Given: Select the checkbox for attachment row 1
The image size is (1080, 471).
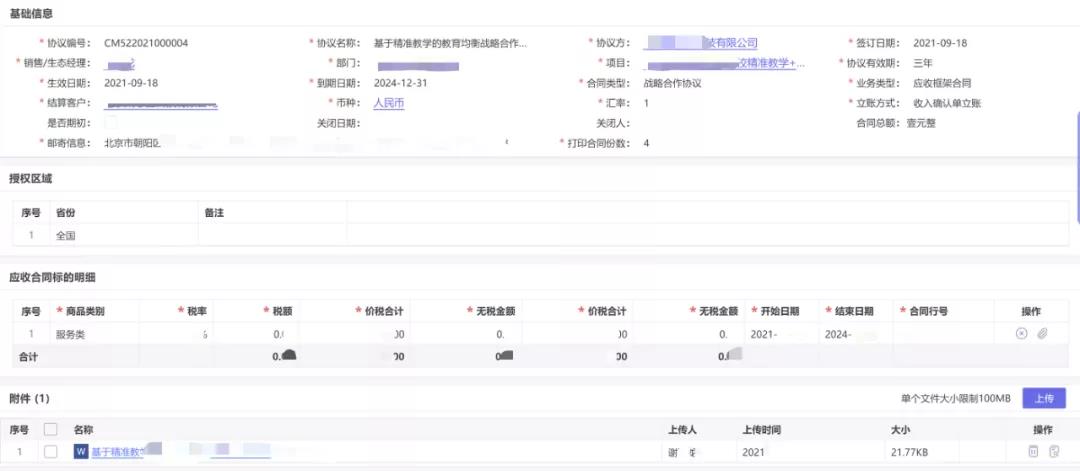Looking at the screenshot, I should 51,452.
